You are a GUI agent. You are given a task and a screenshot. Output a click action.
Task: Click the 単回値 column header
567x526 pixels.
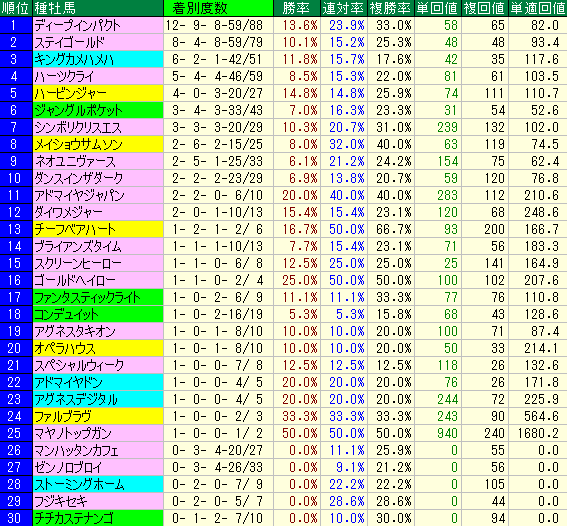438,8
